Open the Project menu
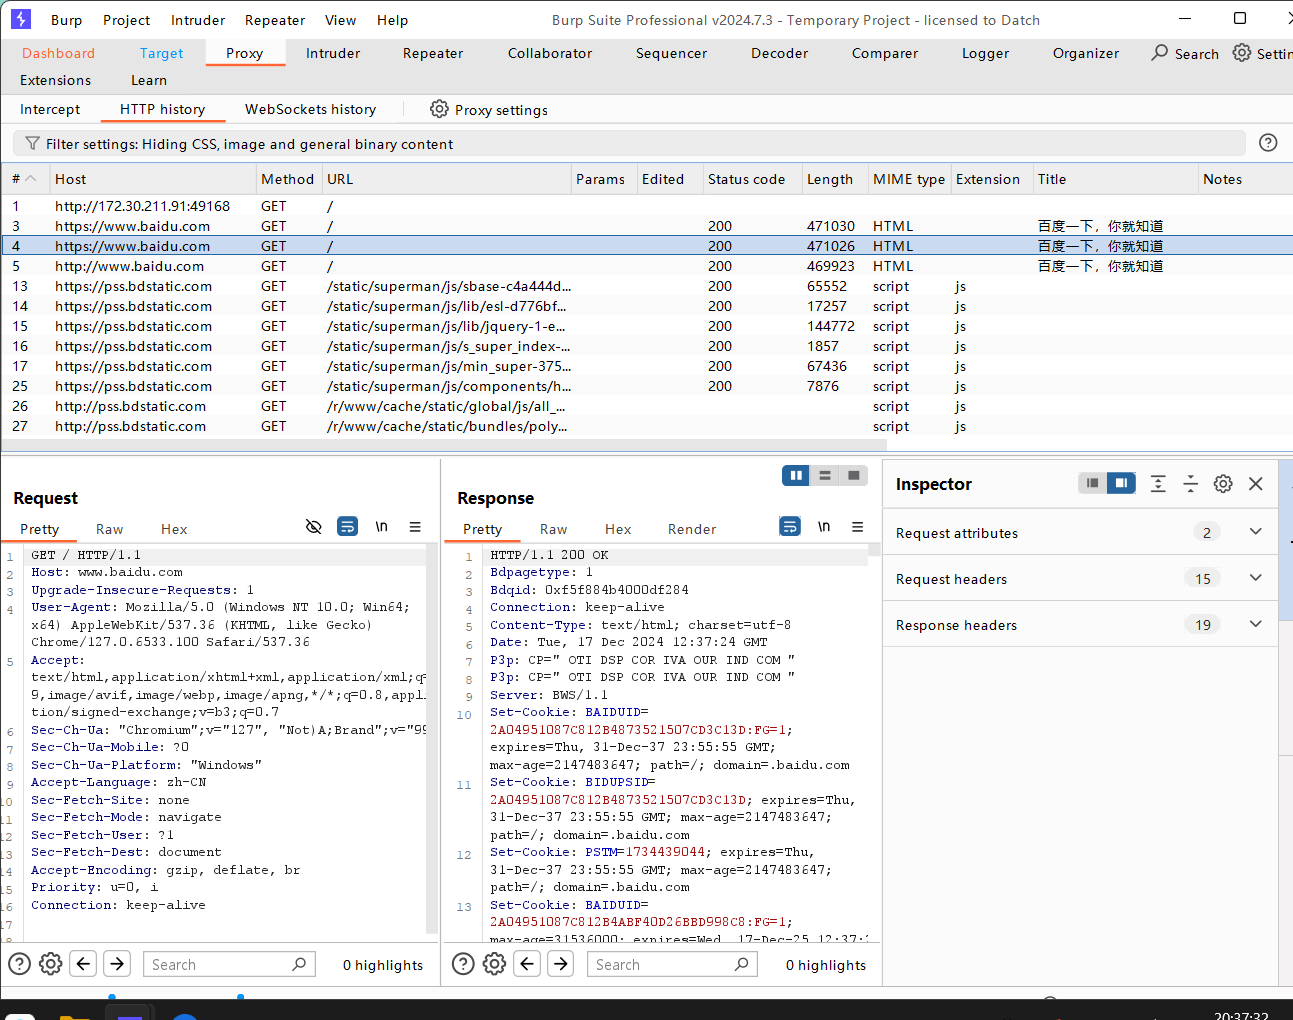 click(127, 20)
